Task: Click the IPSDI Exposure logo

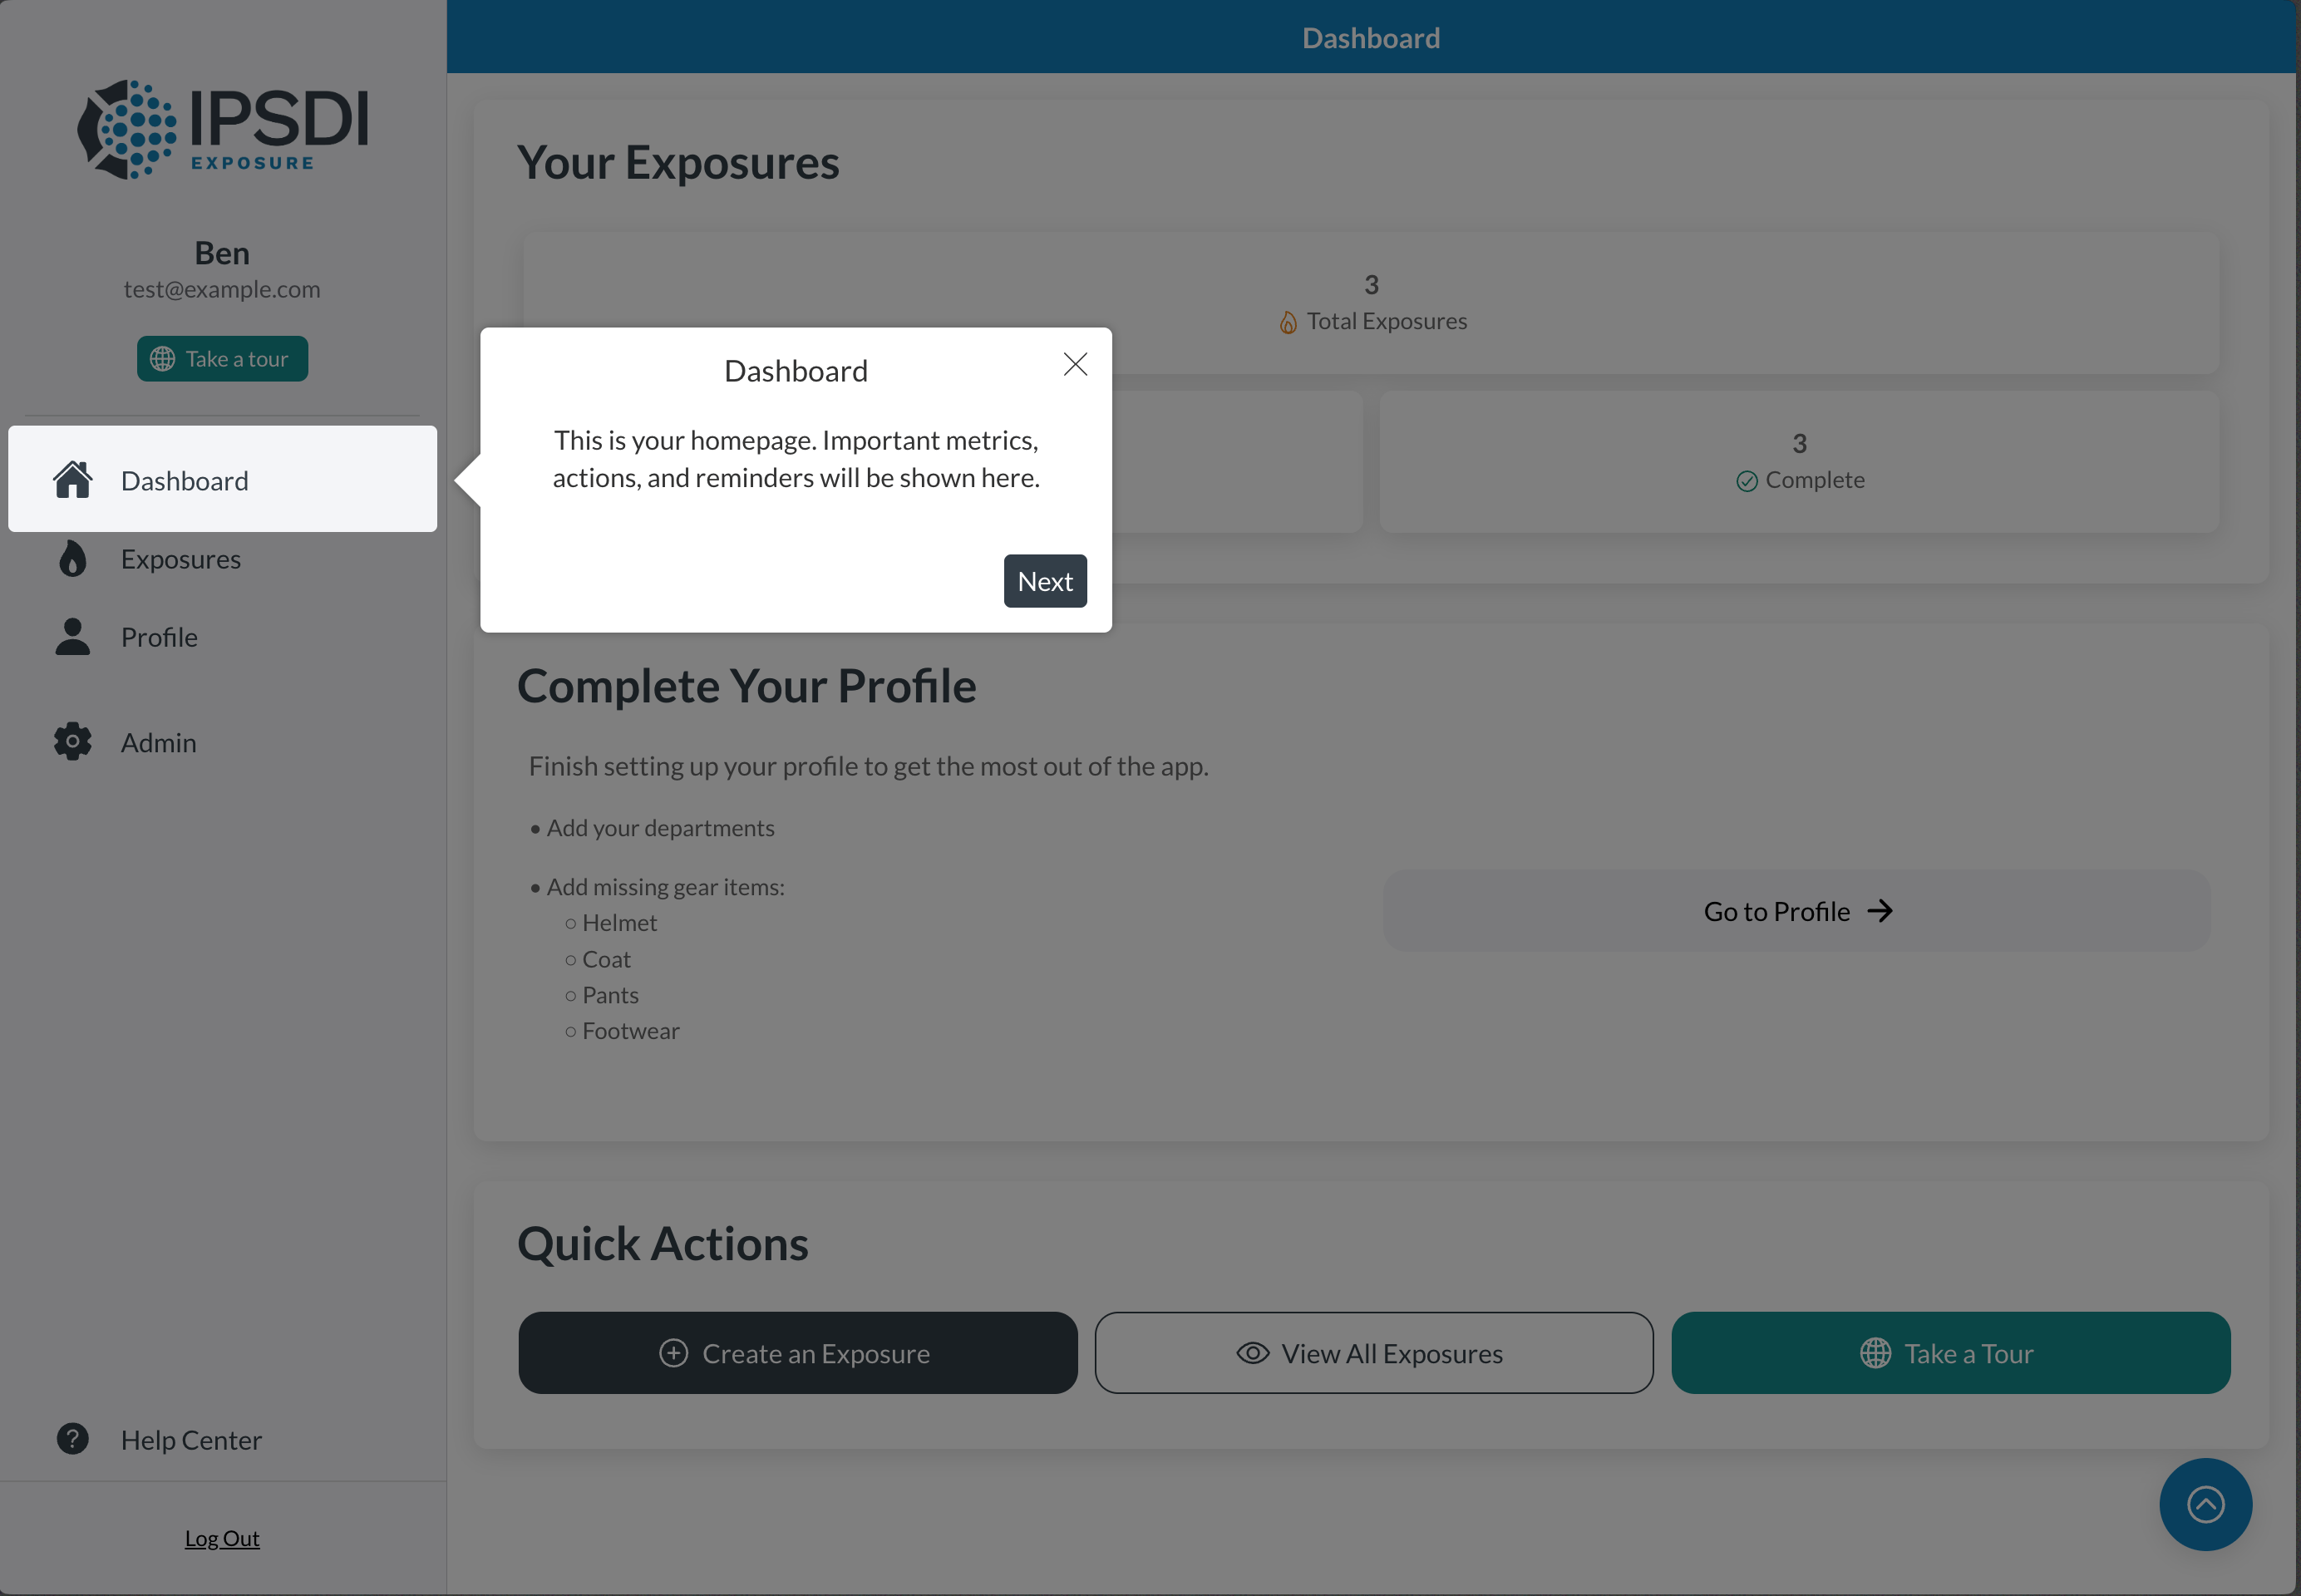Action: (222, 130)
